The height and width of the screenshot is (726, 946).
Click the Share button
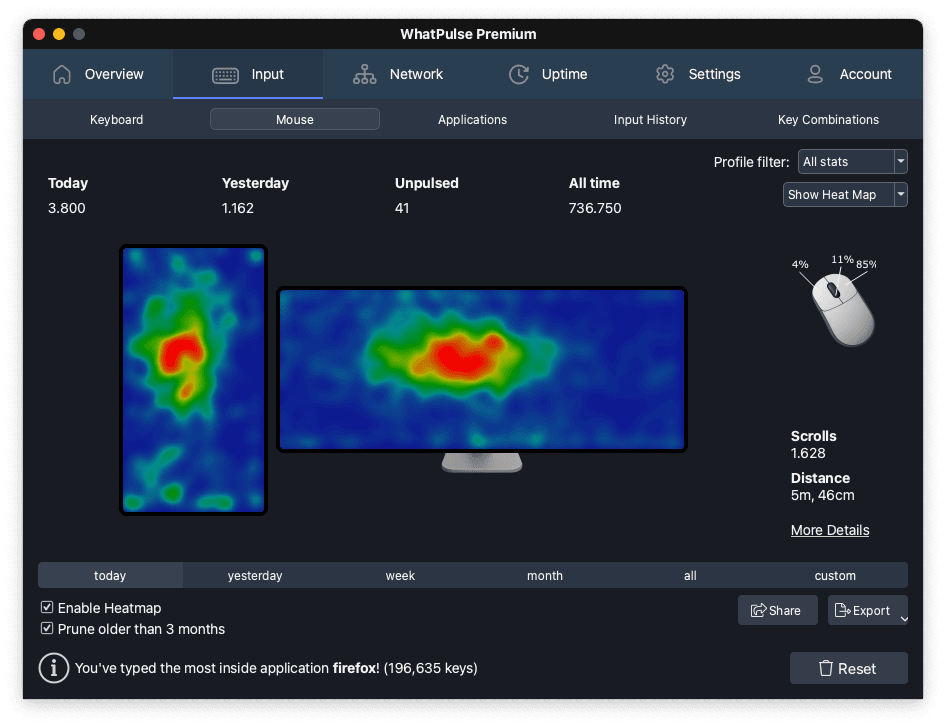(777, 610)
